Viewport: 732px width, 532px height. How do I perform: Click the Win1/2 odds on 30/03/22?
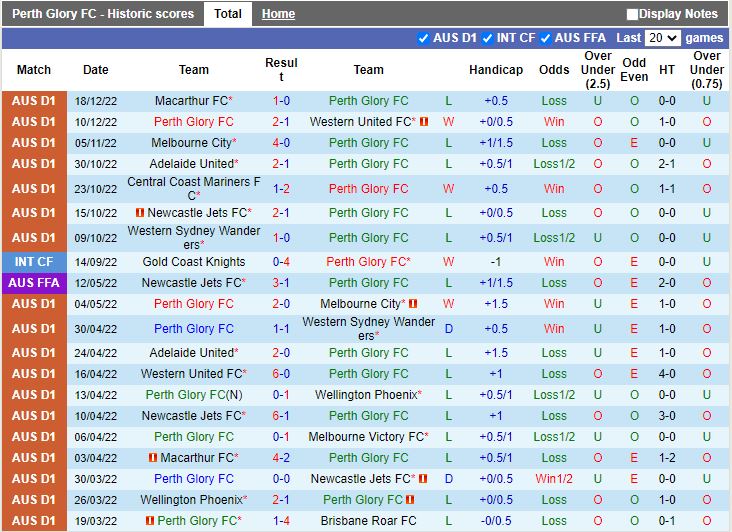click(x=554, y=479)
